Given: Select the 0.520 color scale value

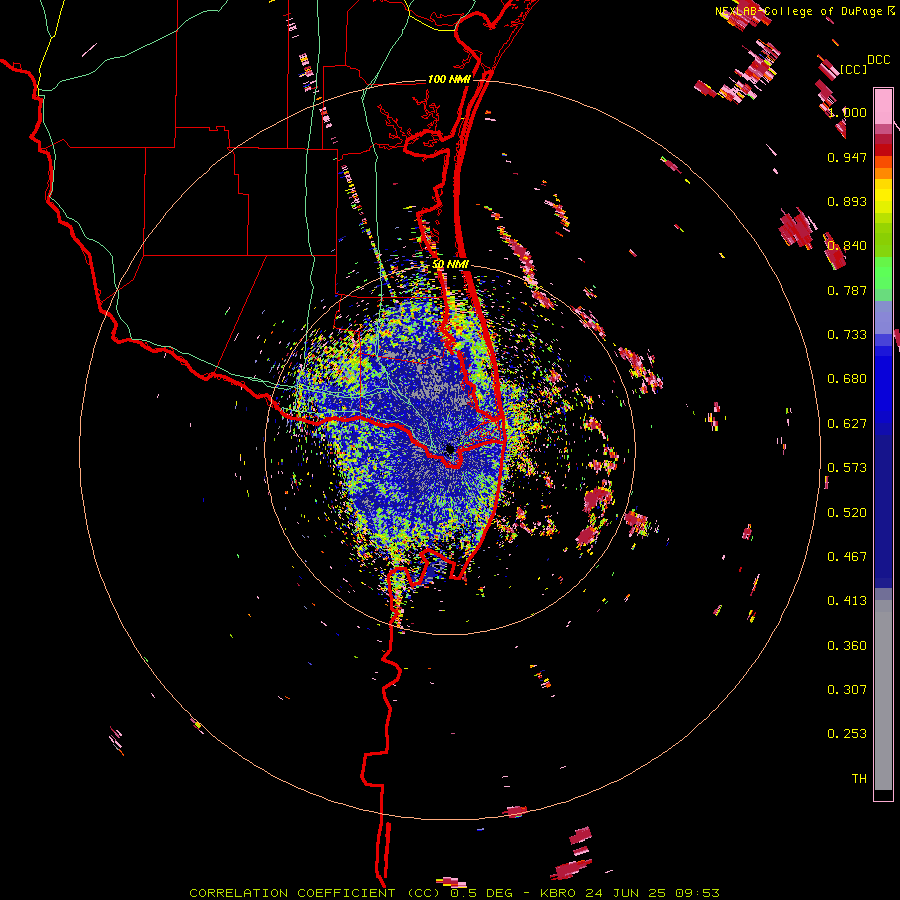Looking at the screenshot, I should [x=847, y=513].
